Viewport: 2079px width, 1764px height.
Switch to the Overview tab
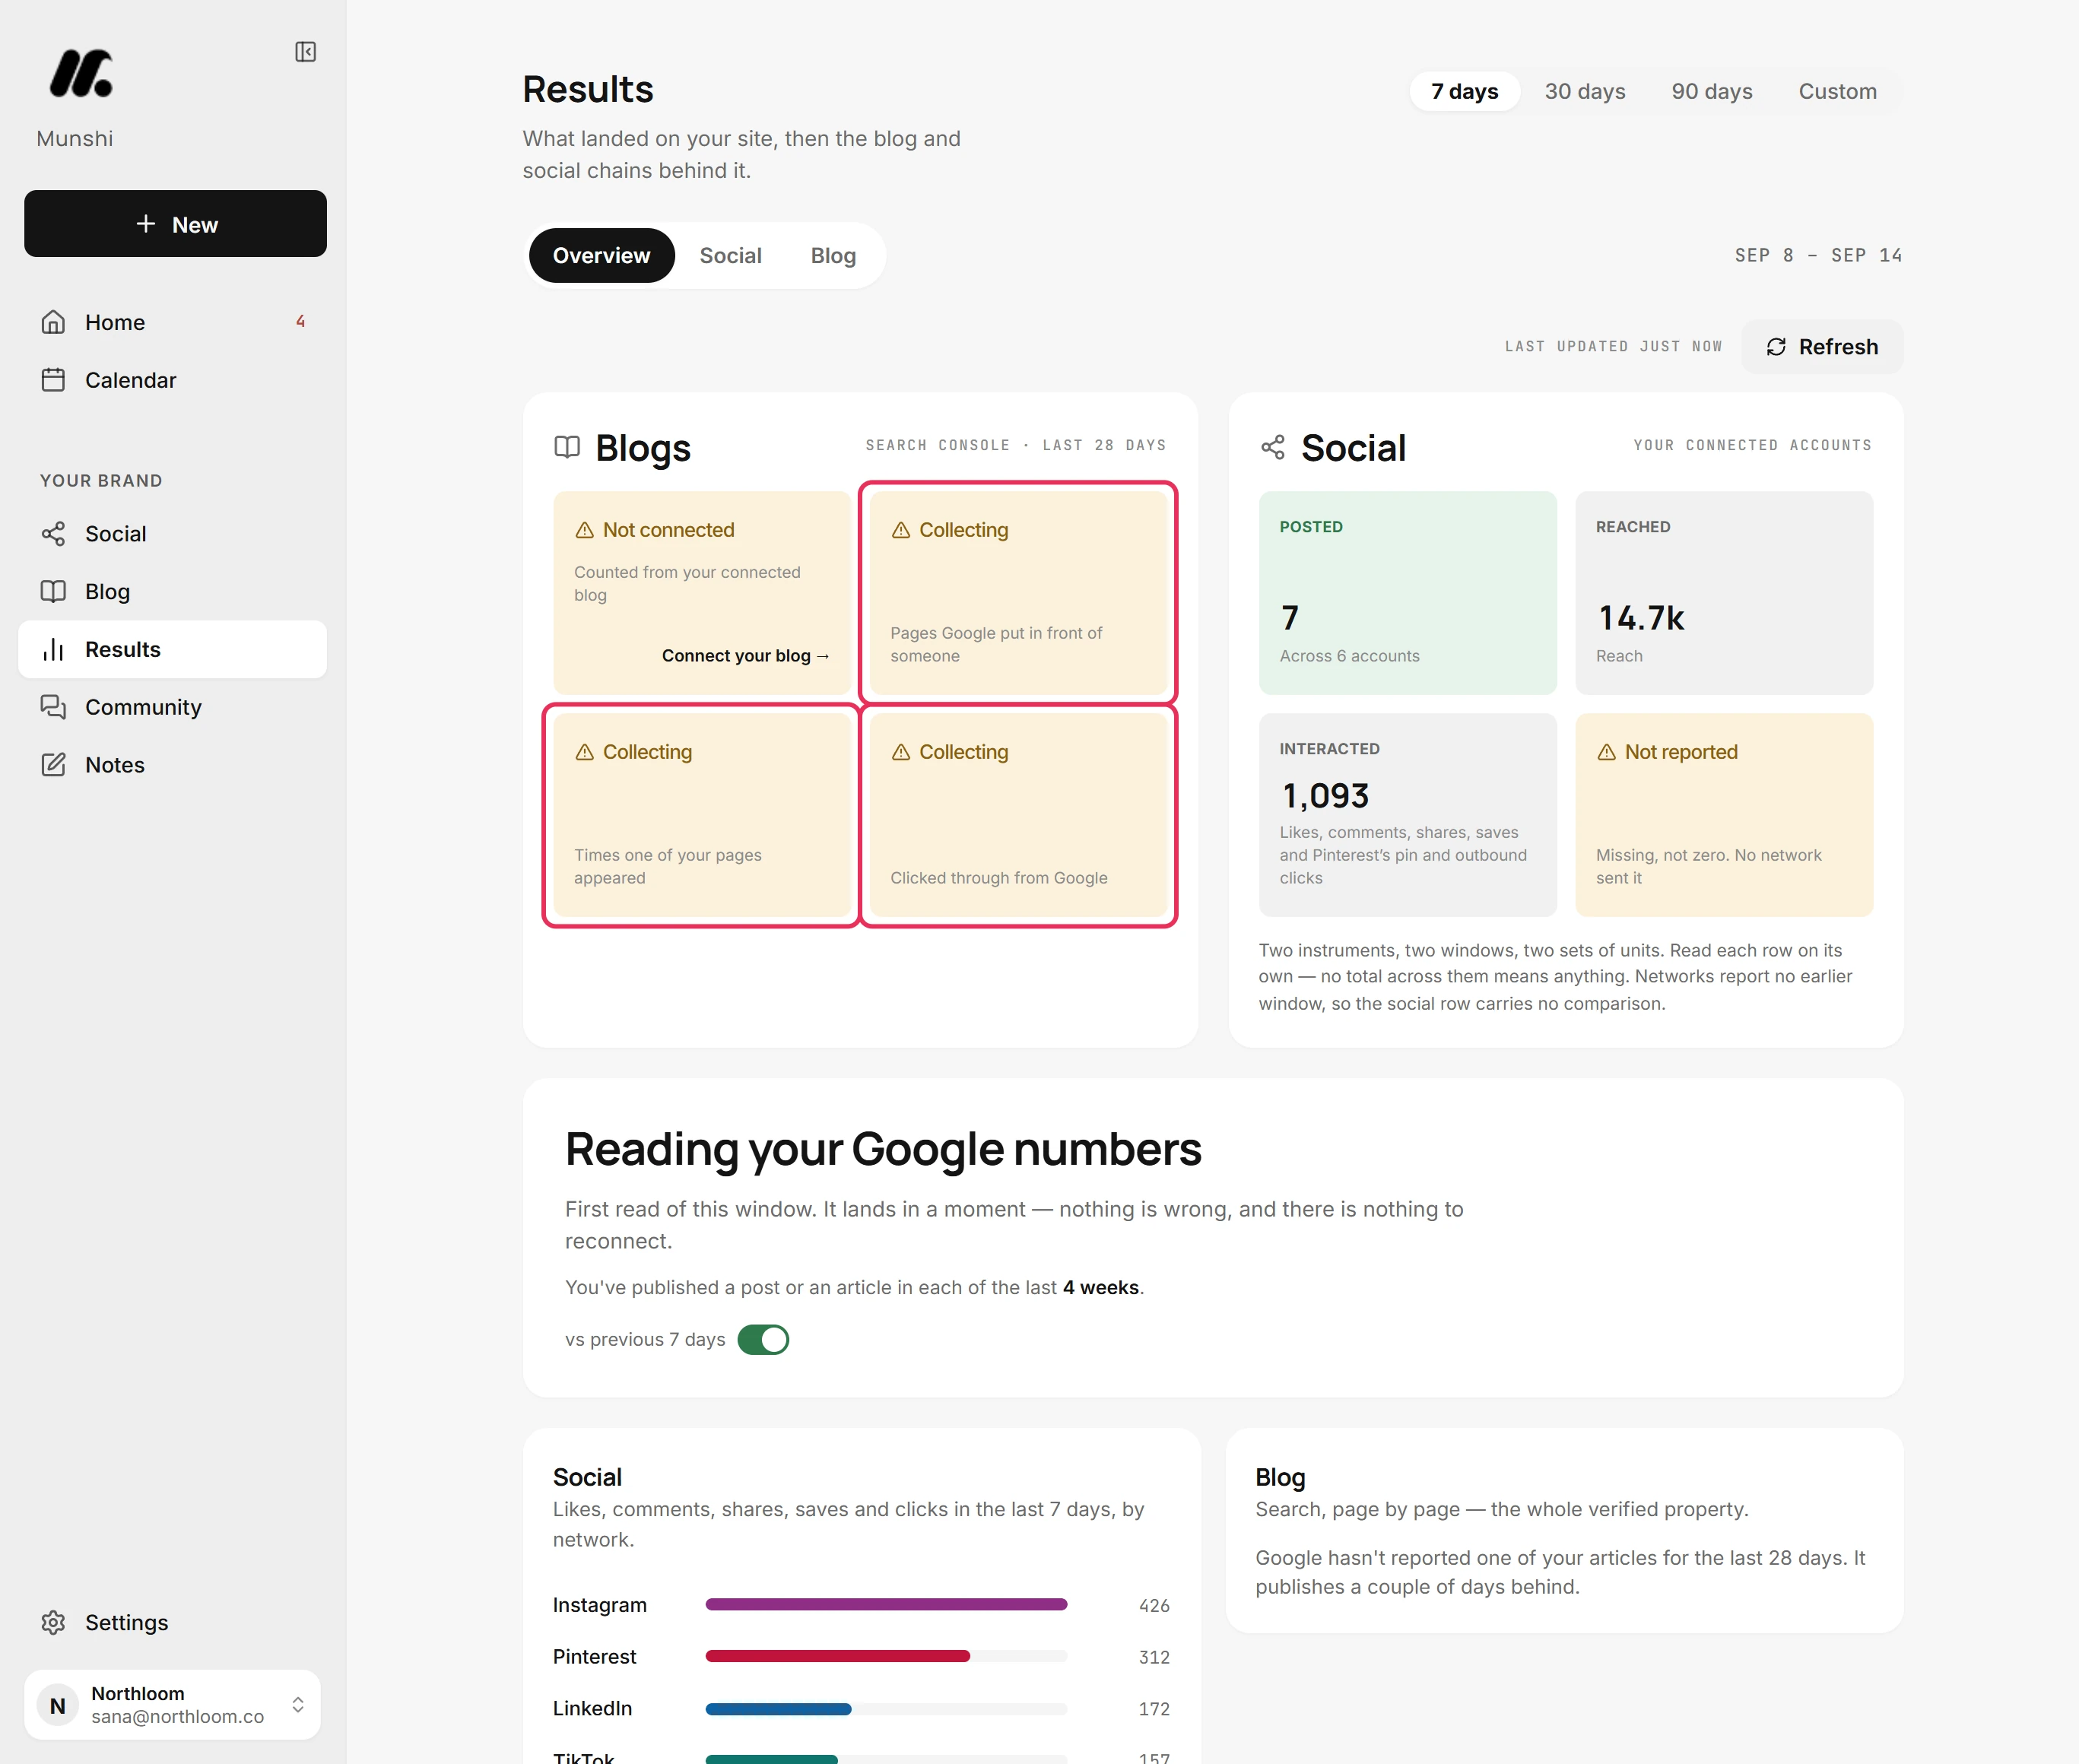tap(602, 256)
